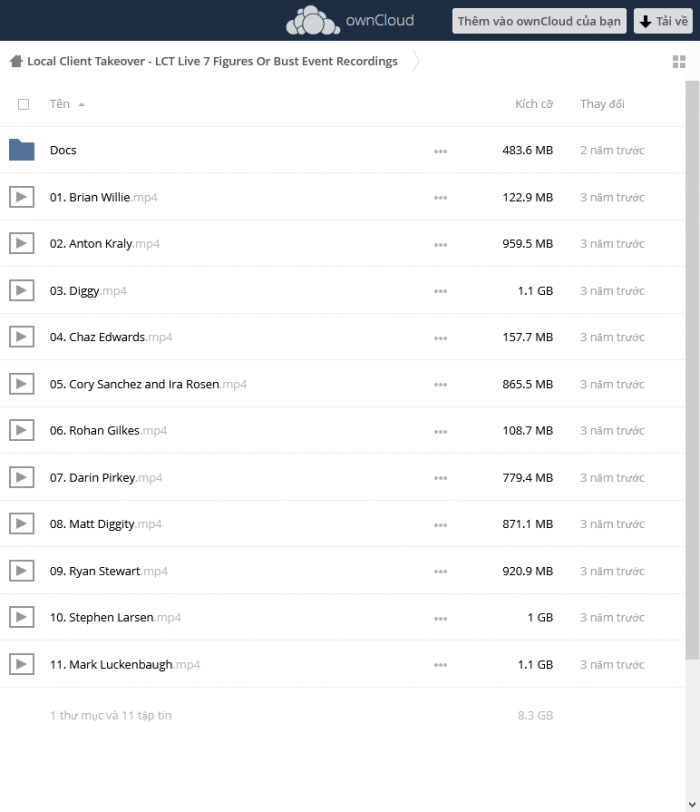This screenshot has height=812, width=700.
Task: Open actions menu for 05. Cory Sanchez
Action: click(441, 385)
